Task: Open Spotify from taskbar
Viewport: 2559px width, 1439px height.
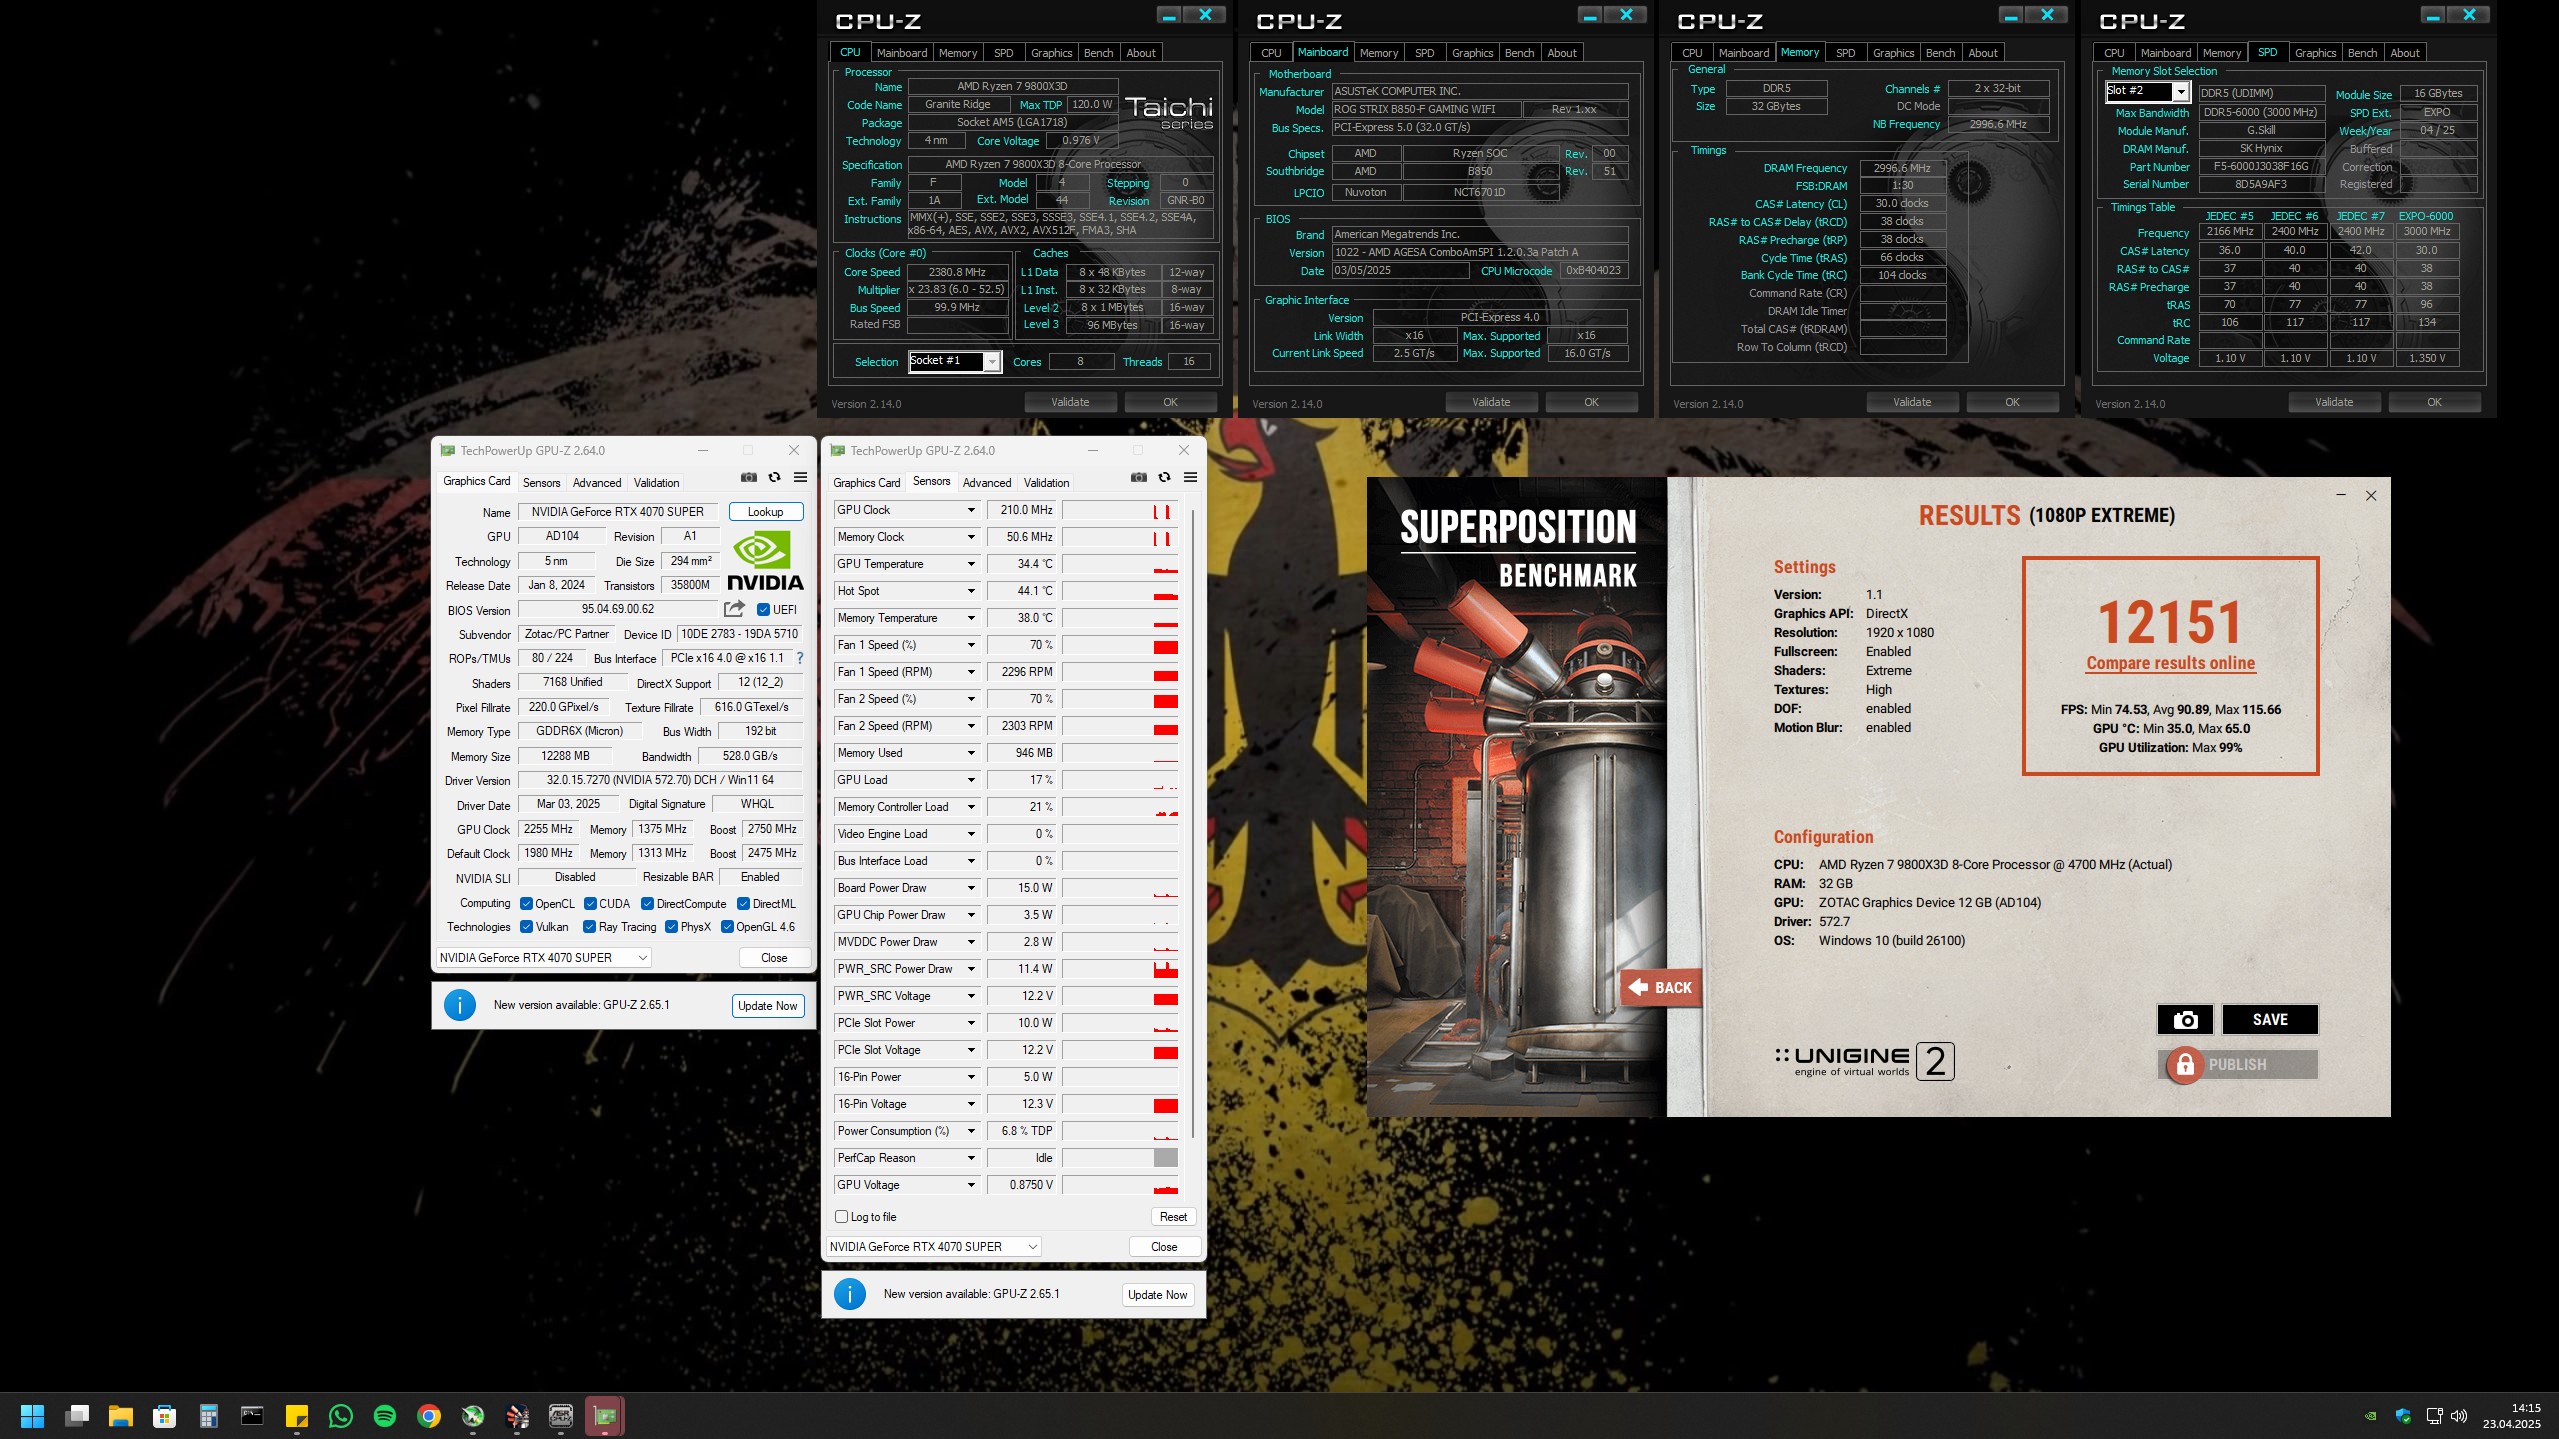Action: [x=385, y=1416]
